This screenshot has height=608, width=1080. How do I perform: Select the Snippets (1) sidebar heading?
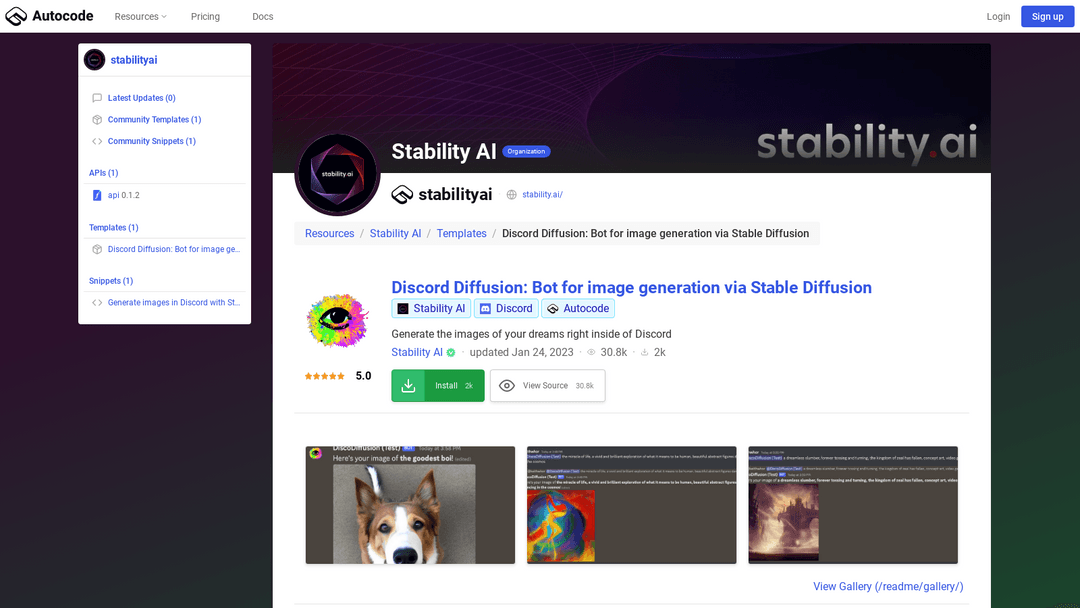pyautogui.click(x=111, y=281)
